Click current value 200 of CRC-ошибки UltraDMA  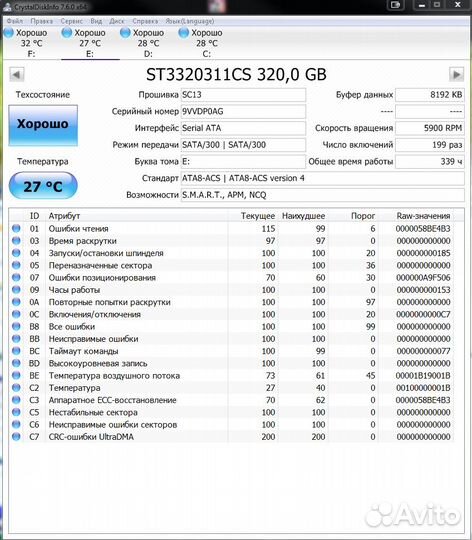tap(268, 437)
